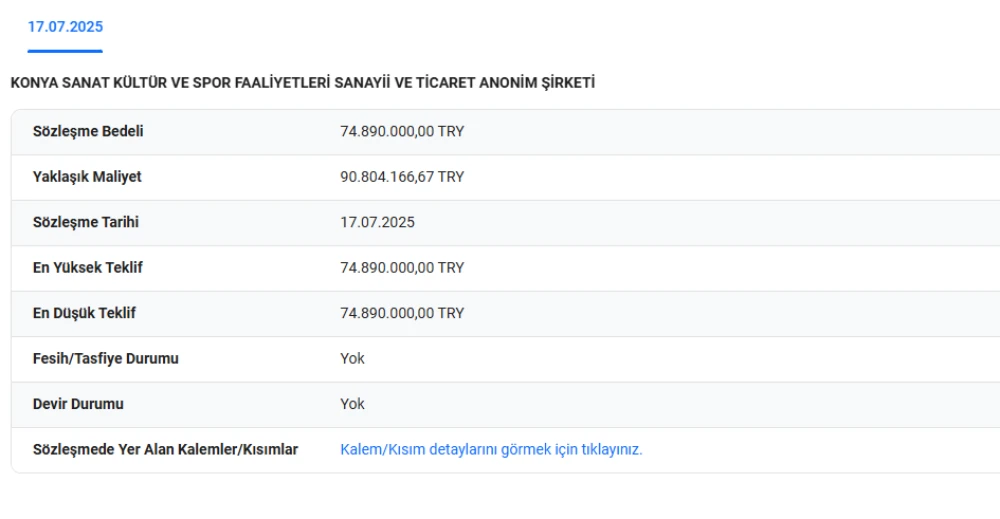The image size is (1000, 519).
Task: Click the KONYA SANAT KÜLTÜR company name heading
Action: click(302, 83)
